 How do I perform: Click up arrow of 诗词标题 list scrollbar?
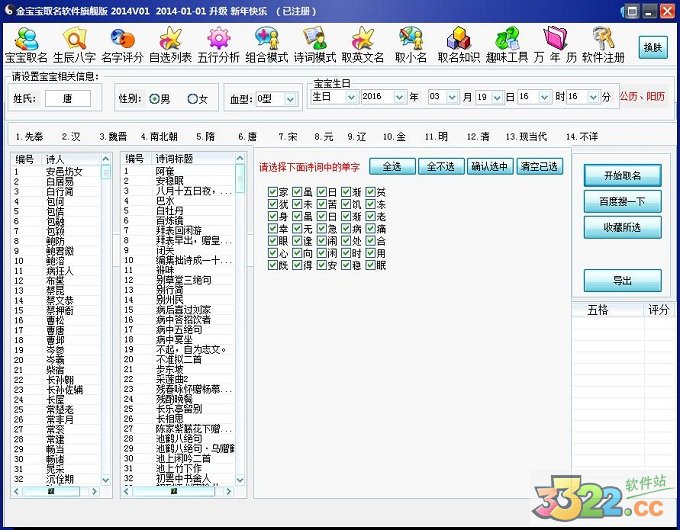[x=240, y=158]
